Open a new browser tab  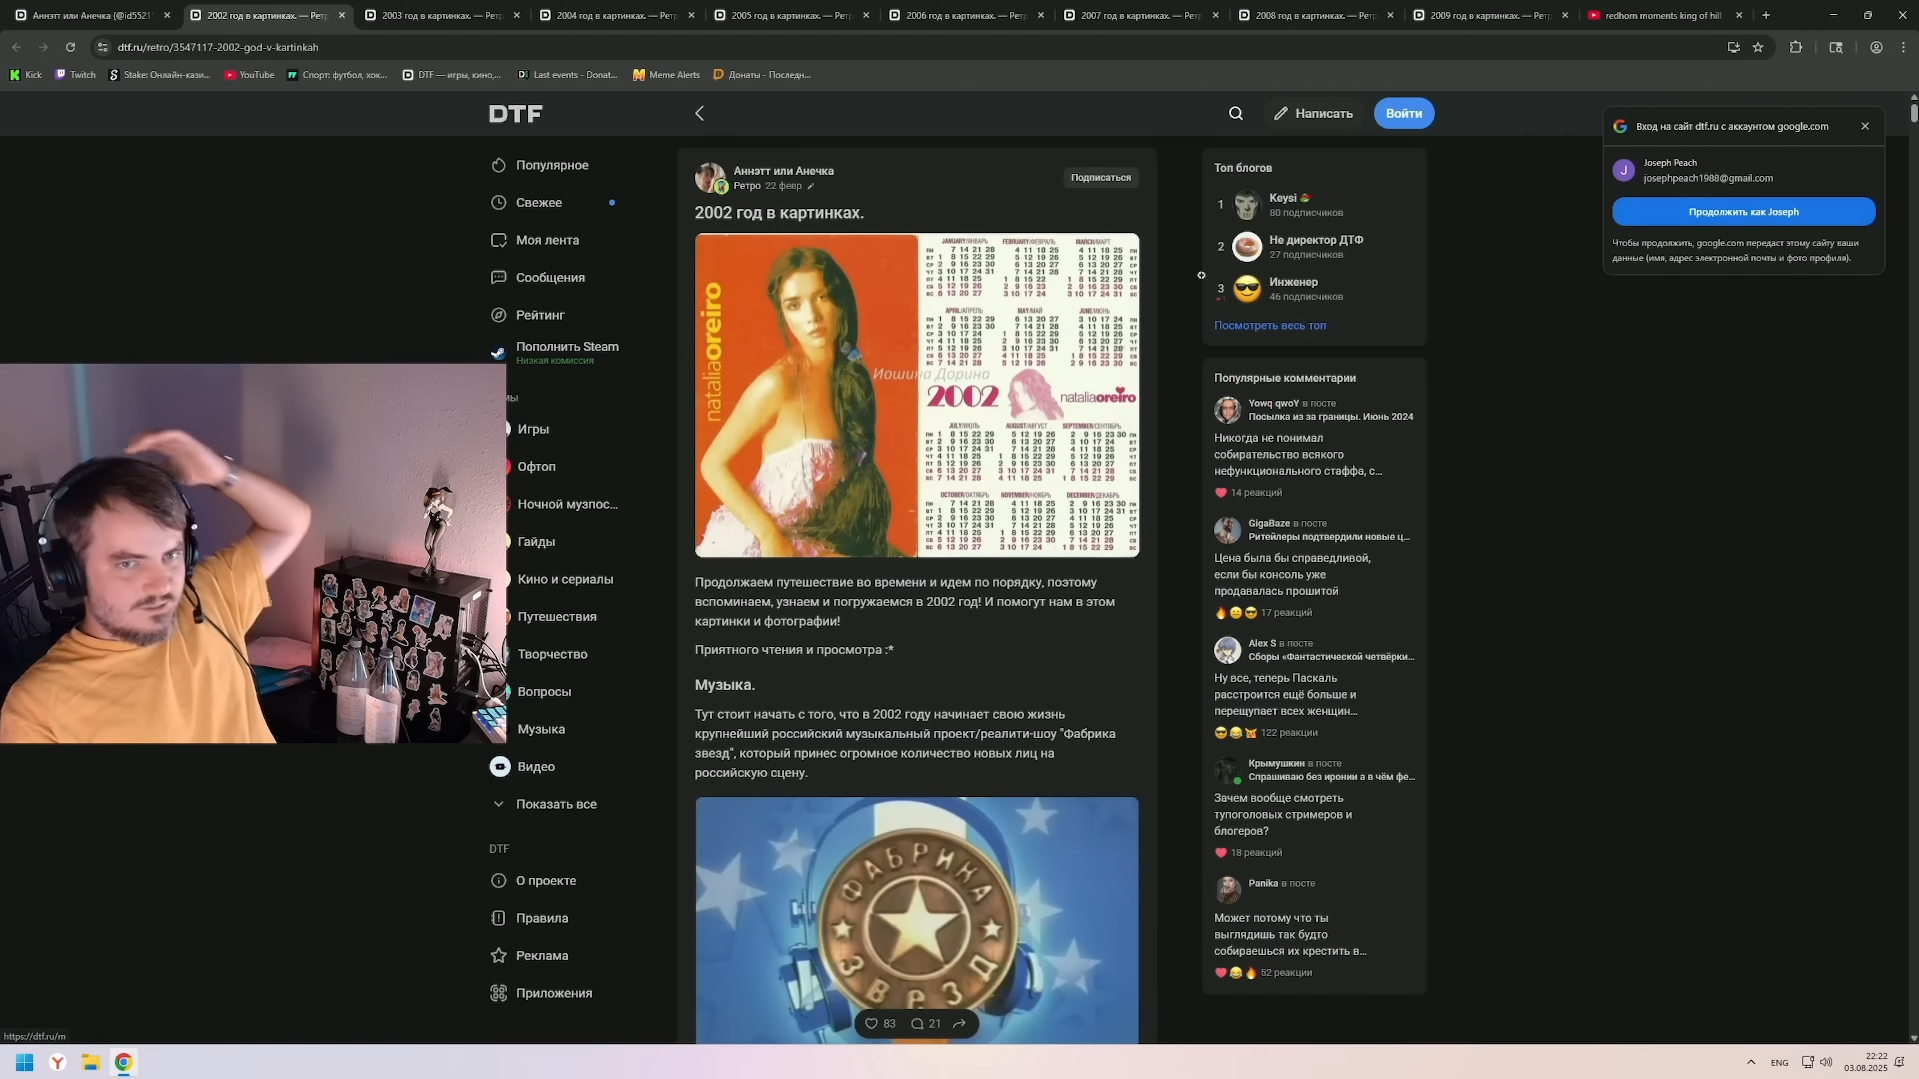click(x=1766, y=16)
